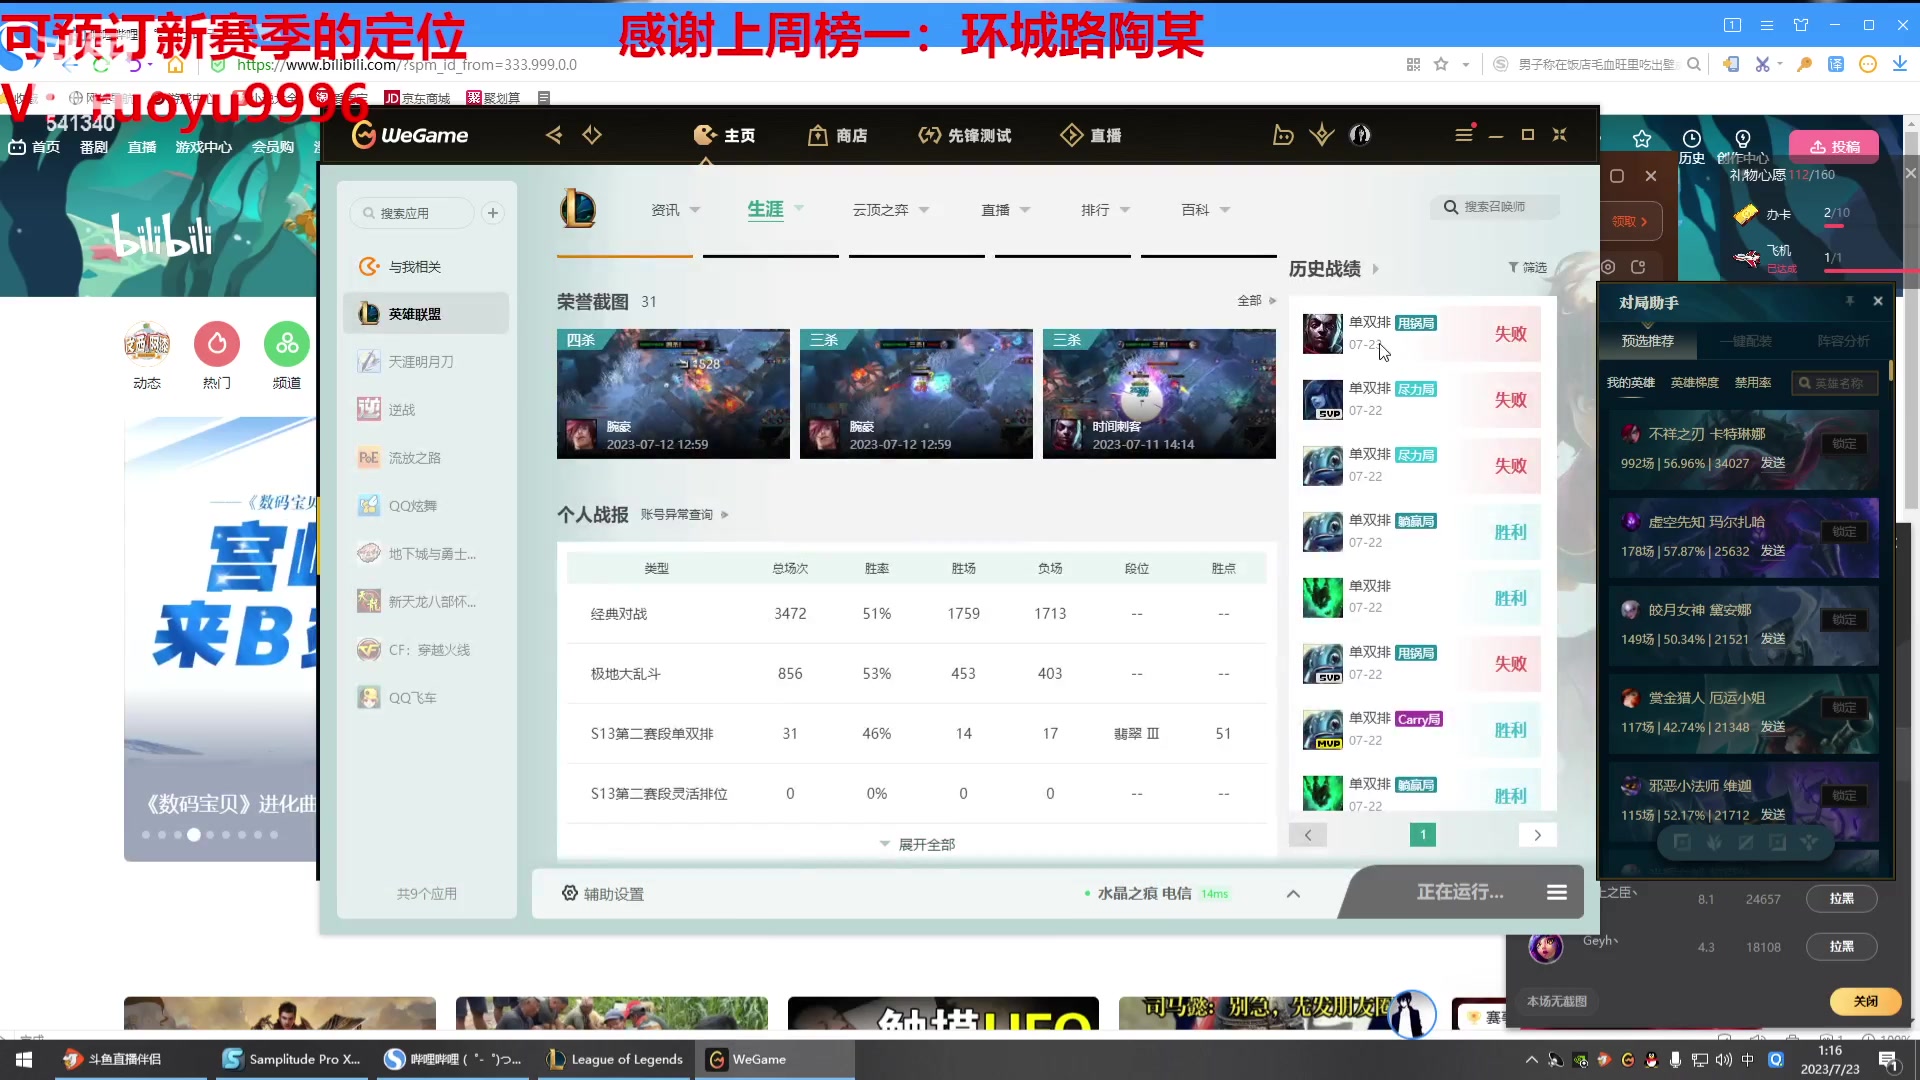Open 辅助设置 settings gear
The width and height of the screenshot is (1920, 1080).
pos(602,893)
